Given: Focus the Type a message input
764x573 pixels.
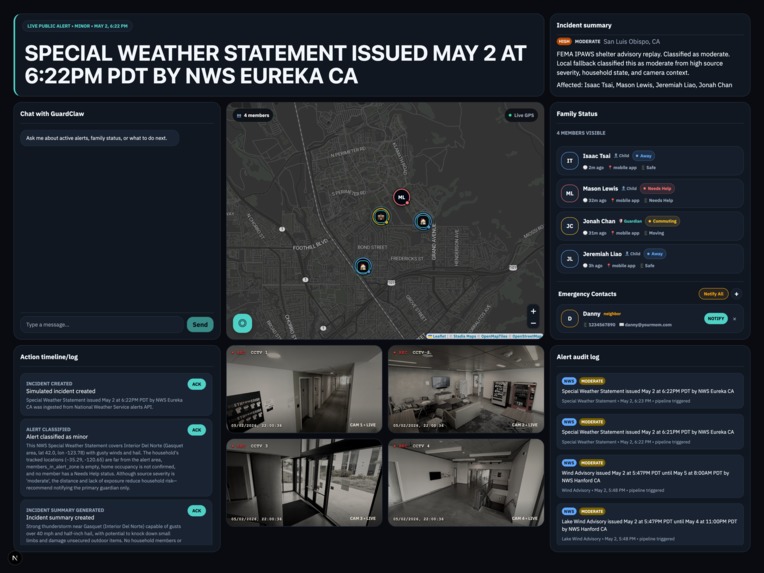Looking at the screenshot, I should [102, 325].
